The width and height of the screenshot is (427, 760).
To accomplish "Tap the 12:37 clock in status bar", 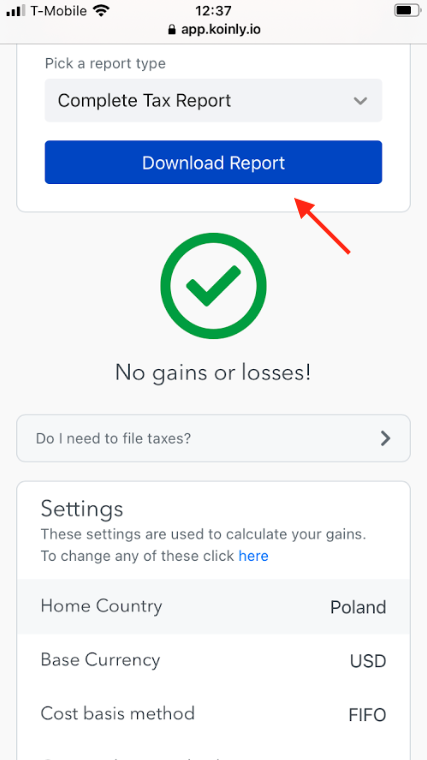I will tap(213, 10).
